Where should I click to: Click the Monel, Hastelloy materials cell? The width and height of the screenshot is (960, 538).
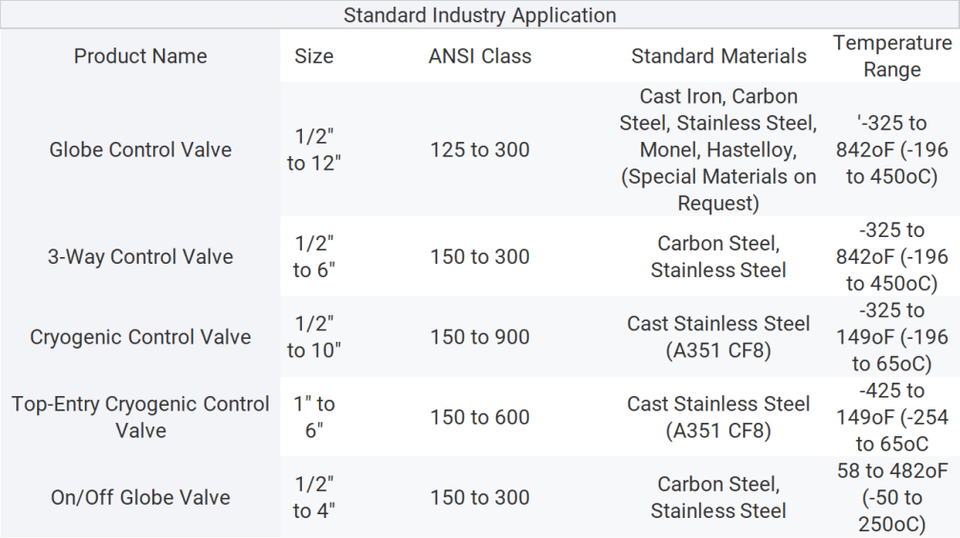[x=718, y=149]
